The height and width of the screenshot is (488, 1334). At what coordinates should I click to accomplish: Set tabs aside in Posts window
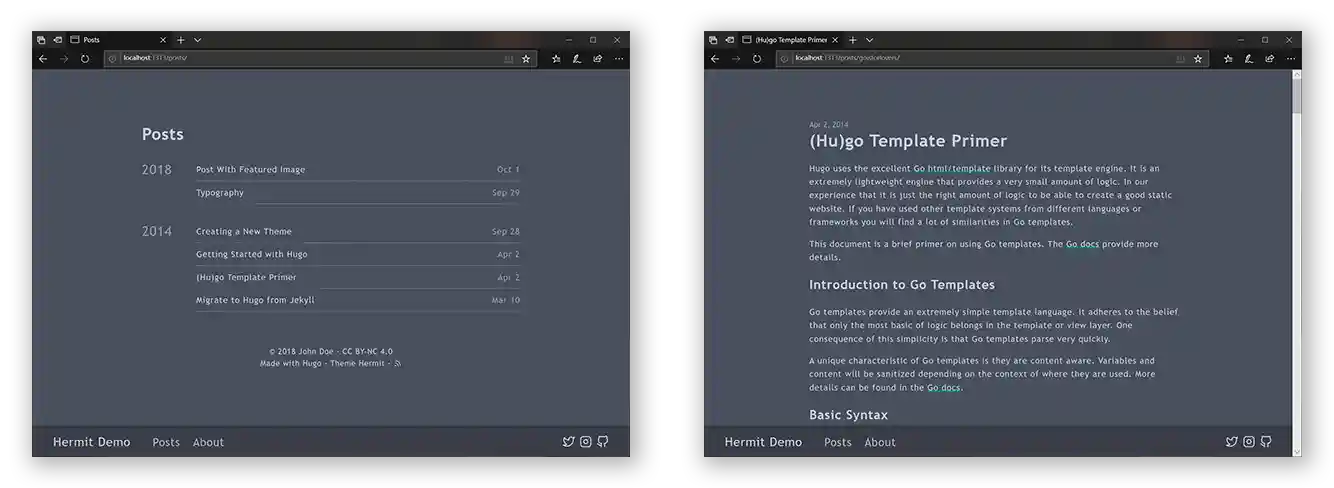point(57,40)
